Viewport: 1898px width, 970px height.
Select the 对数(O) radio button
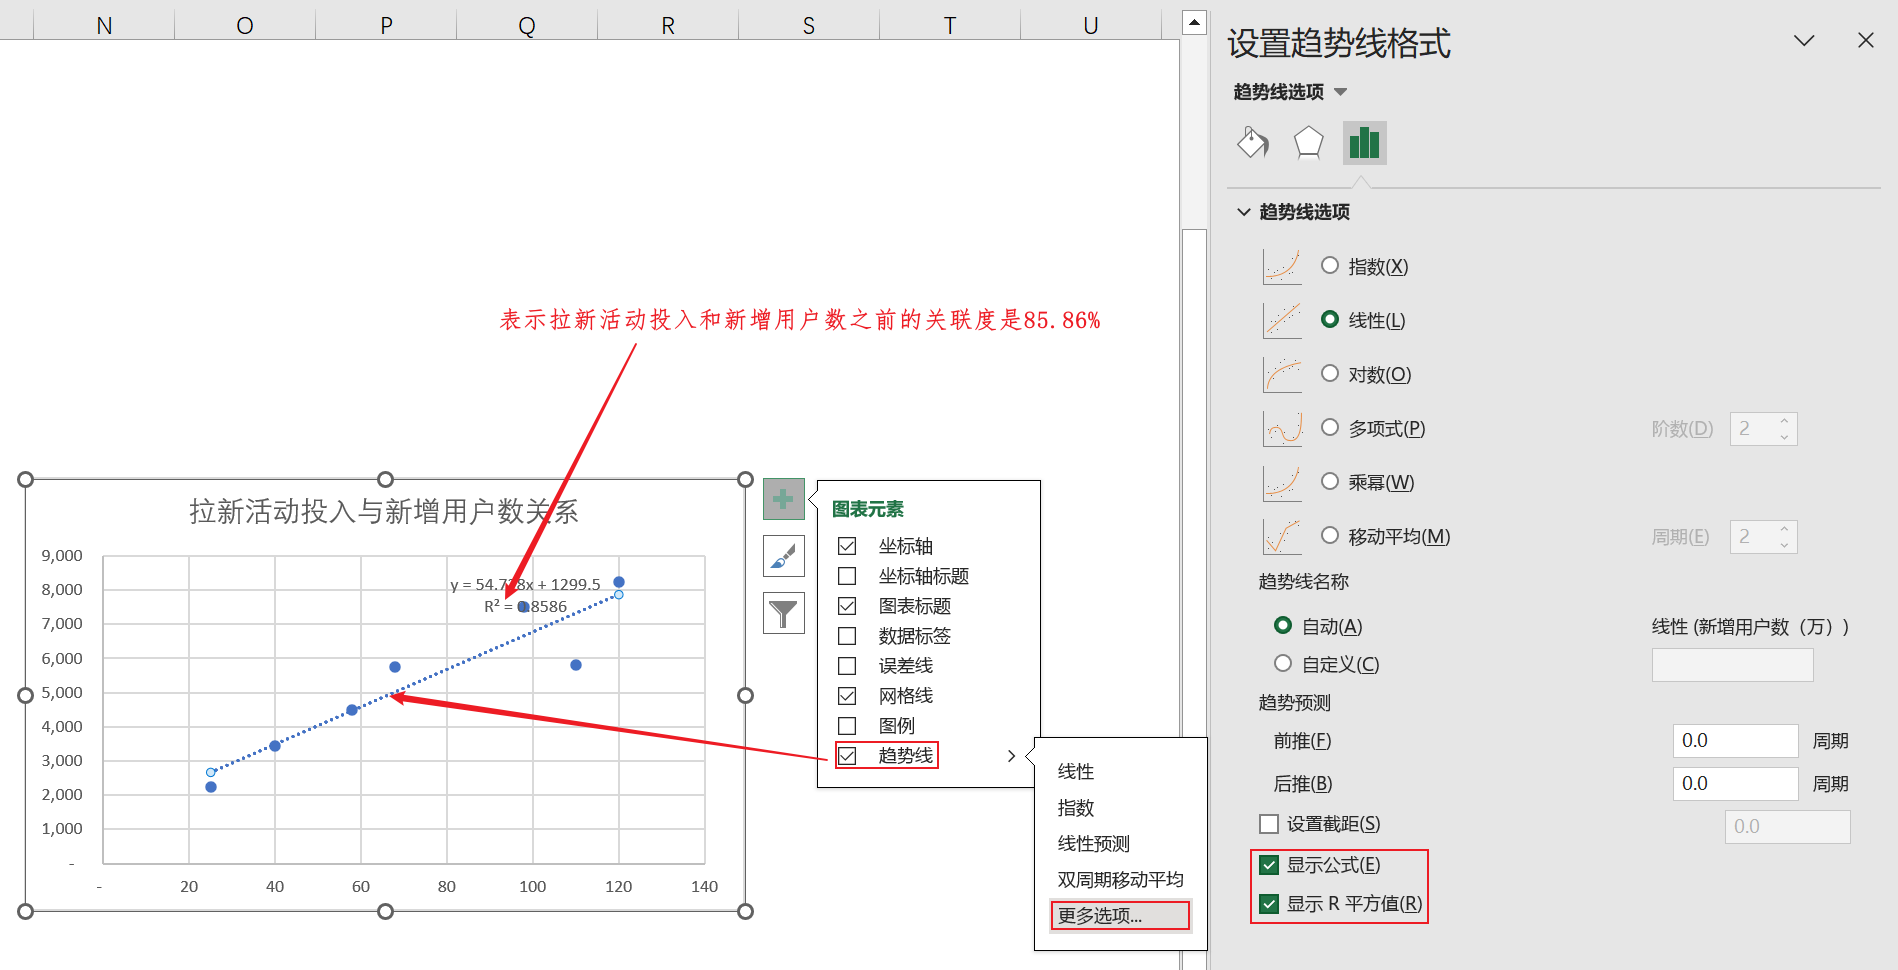click(x=1330, y=374)
